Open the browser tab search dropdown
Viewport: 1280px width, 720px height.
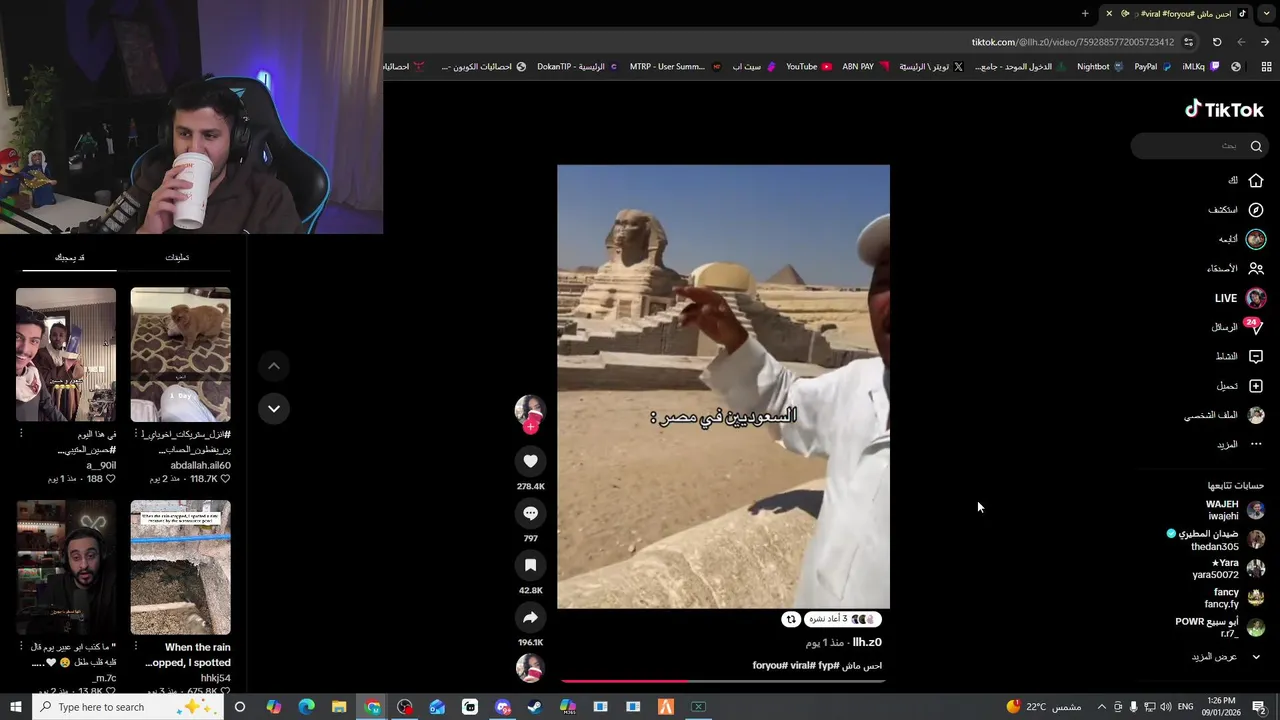1267,13
